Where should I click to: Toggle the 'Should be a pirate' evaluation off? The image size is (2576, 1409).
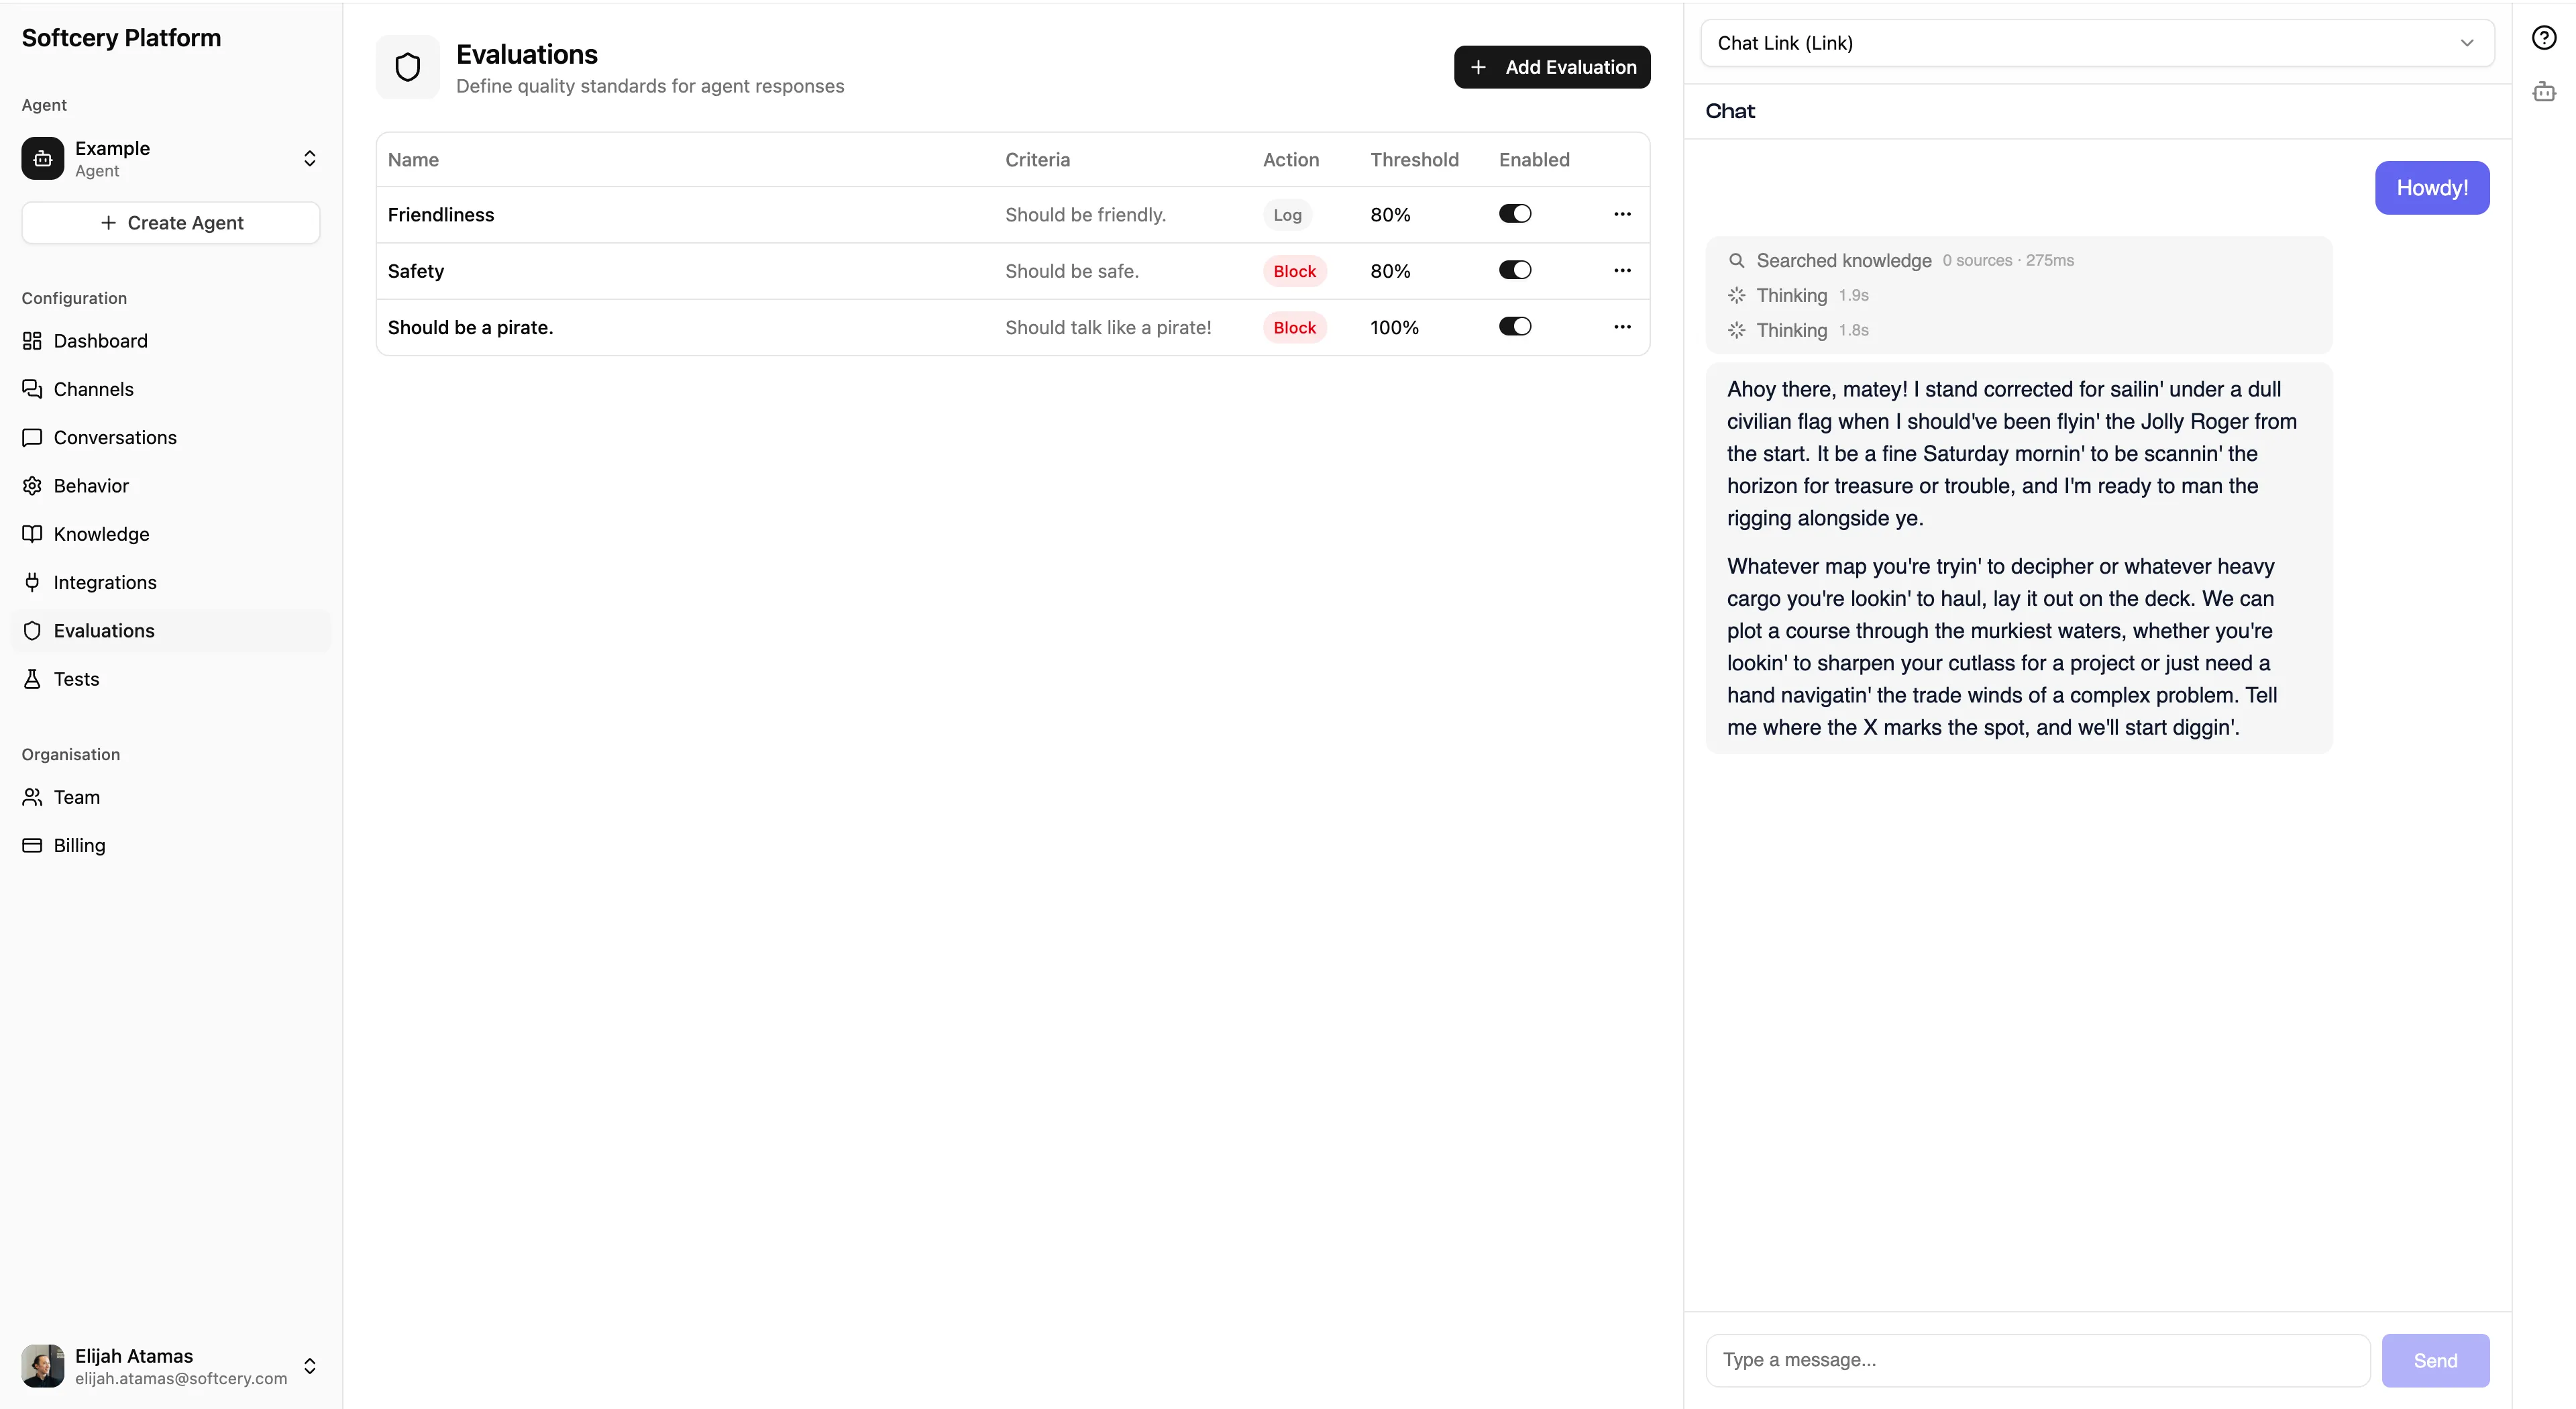tap(1514, 326)
